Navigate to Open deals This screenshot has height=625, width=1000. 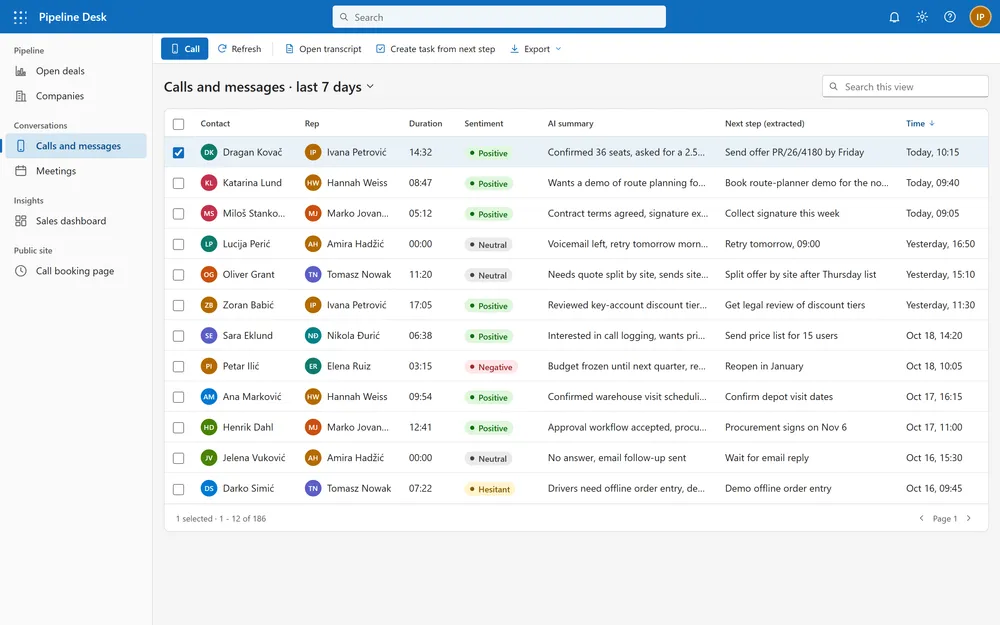[x=76, y=71]
